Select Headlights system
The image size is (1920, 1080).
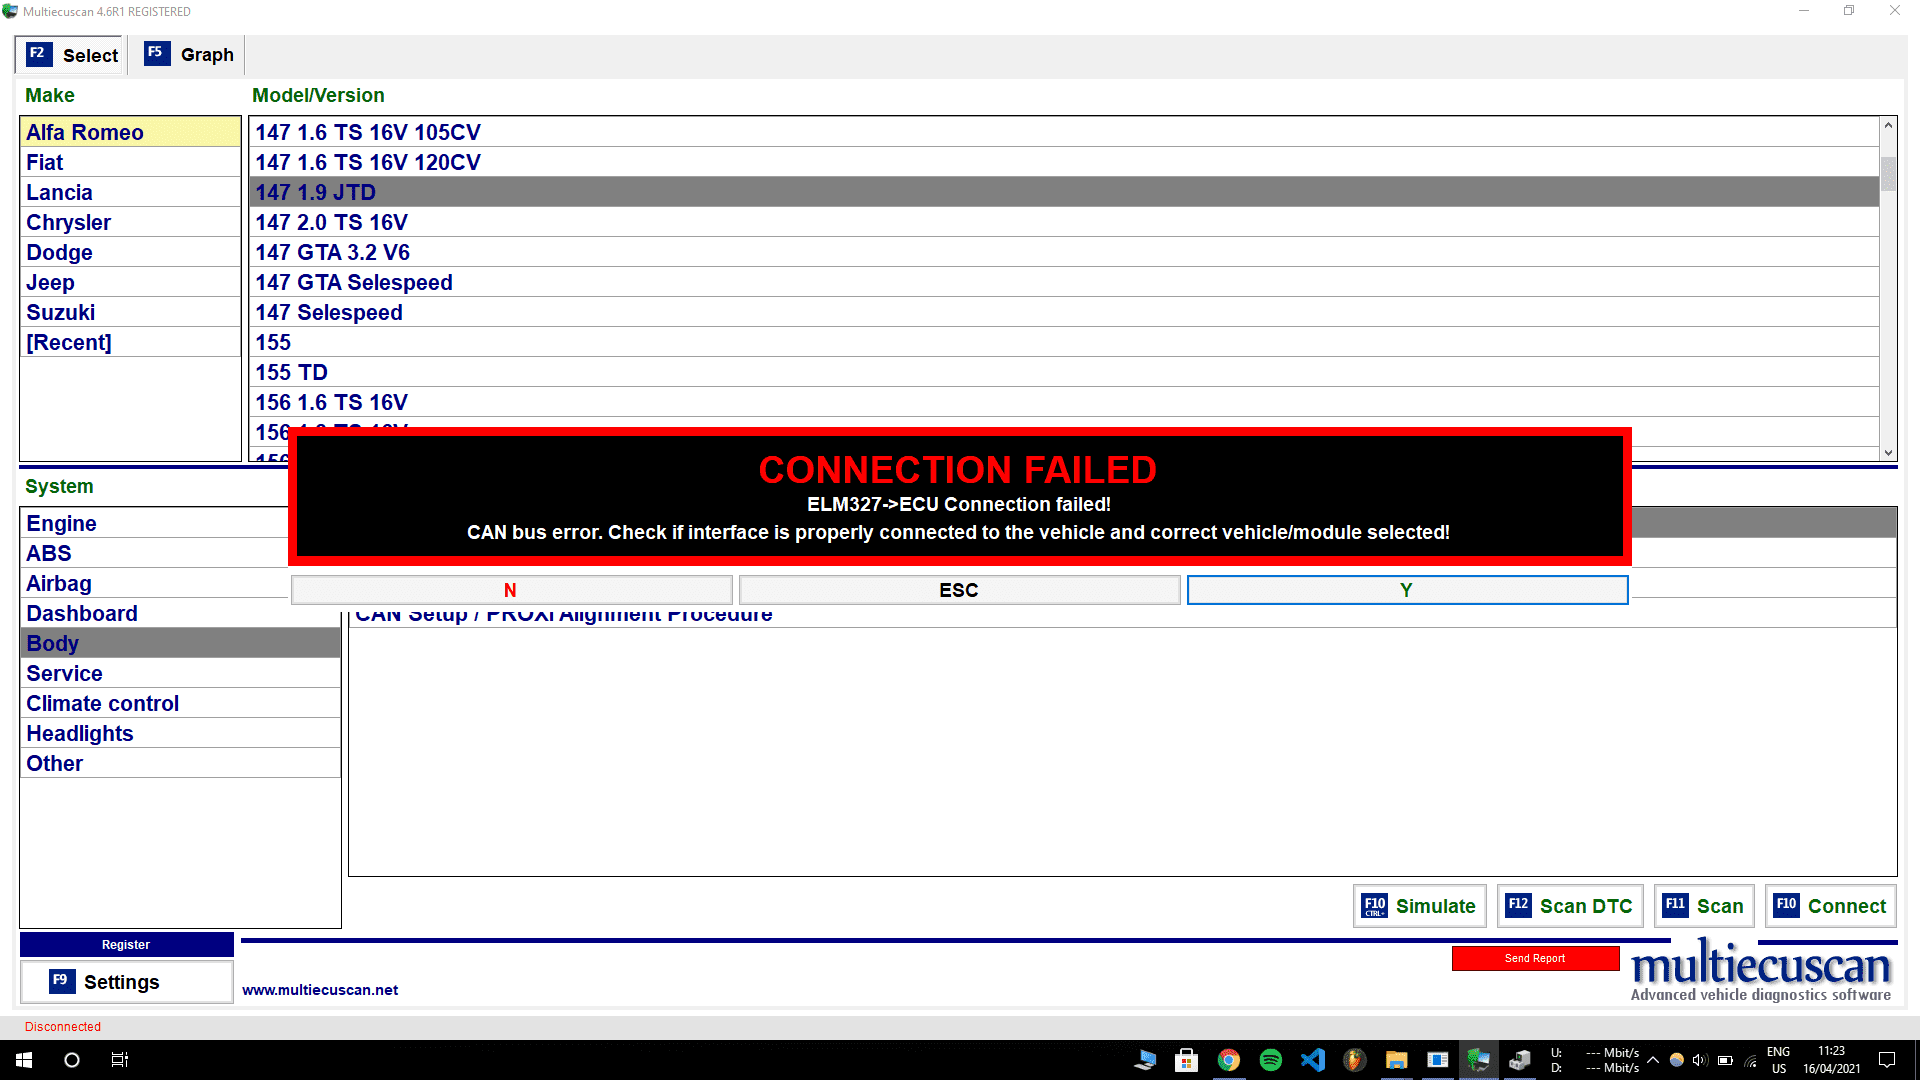pyautogui.click(x=180, y=733)
